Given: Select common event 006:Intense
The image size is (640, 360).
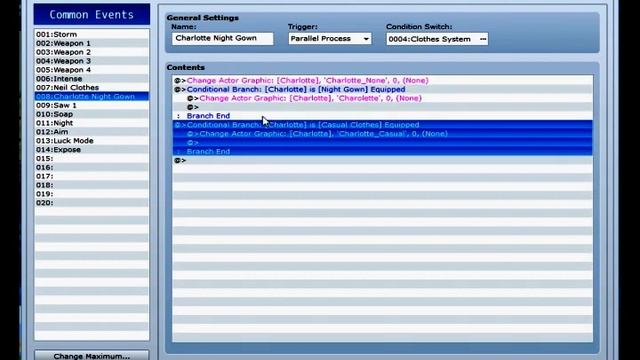Looking at the screenshot, I should tap(92, 79).
